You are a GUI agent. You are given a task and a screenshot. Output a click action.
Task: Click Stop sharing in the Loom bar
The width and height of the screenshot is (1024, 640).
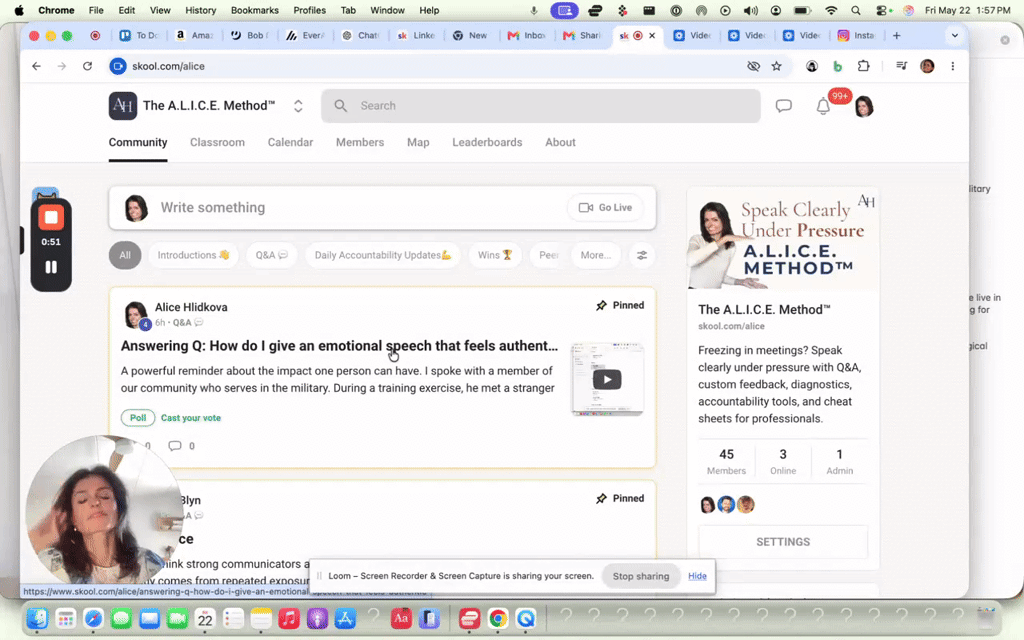641,576
